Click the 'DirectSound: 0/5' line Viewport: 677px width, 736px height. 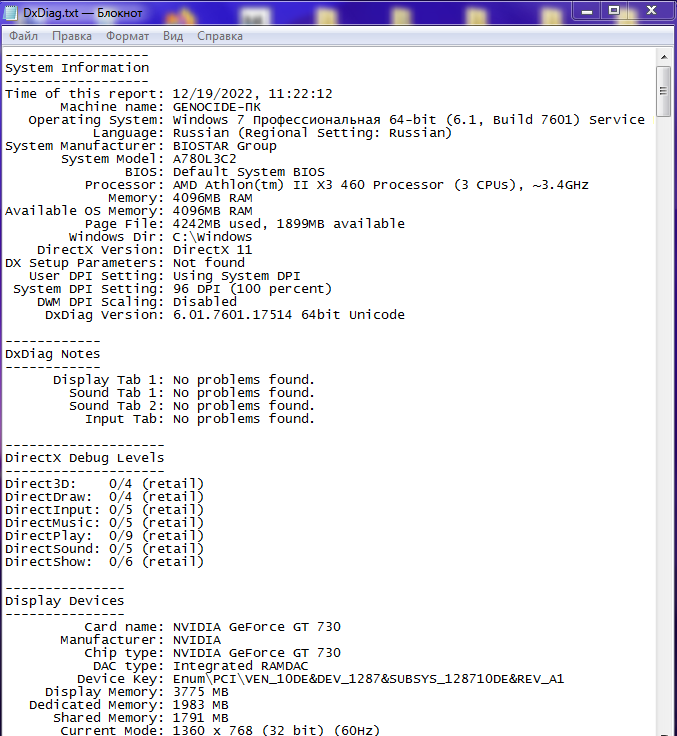pos(104,549)
